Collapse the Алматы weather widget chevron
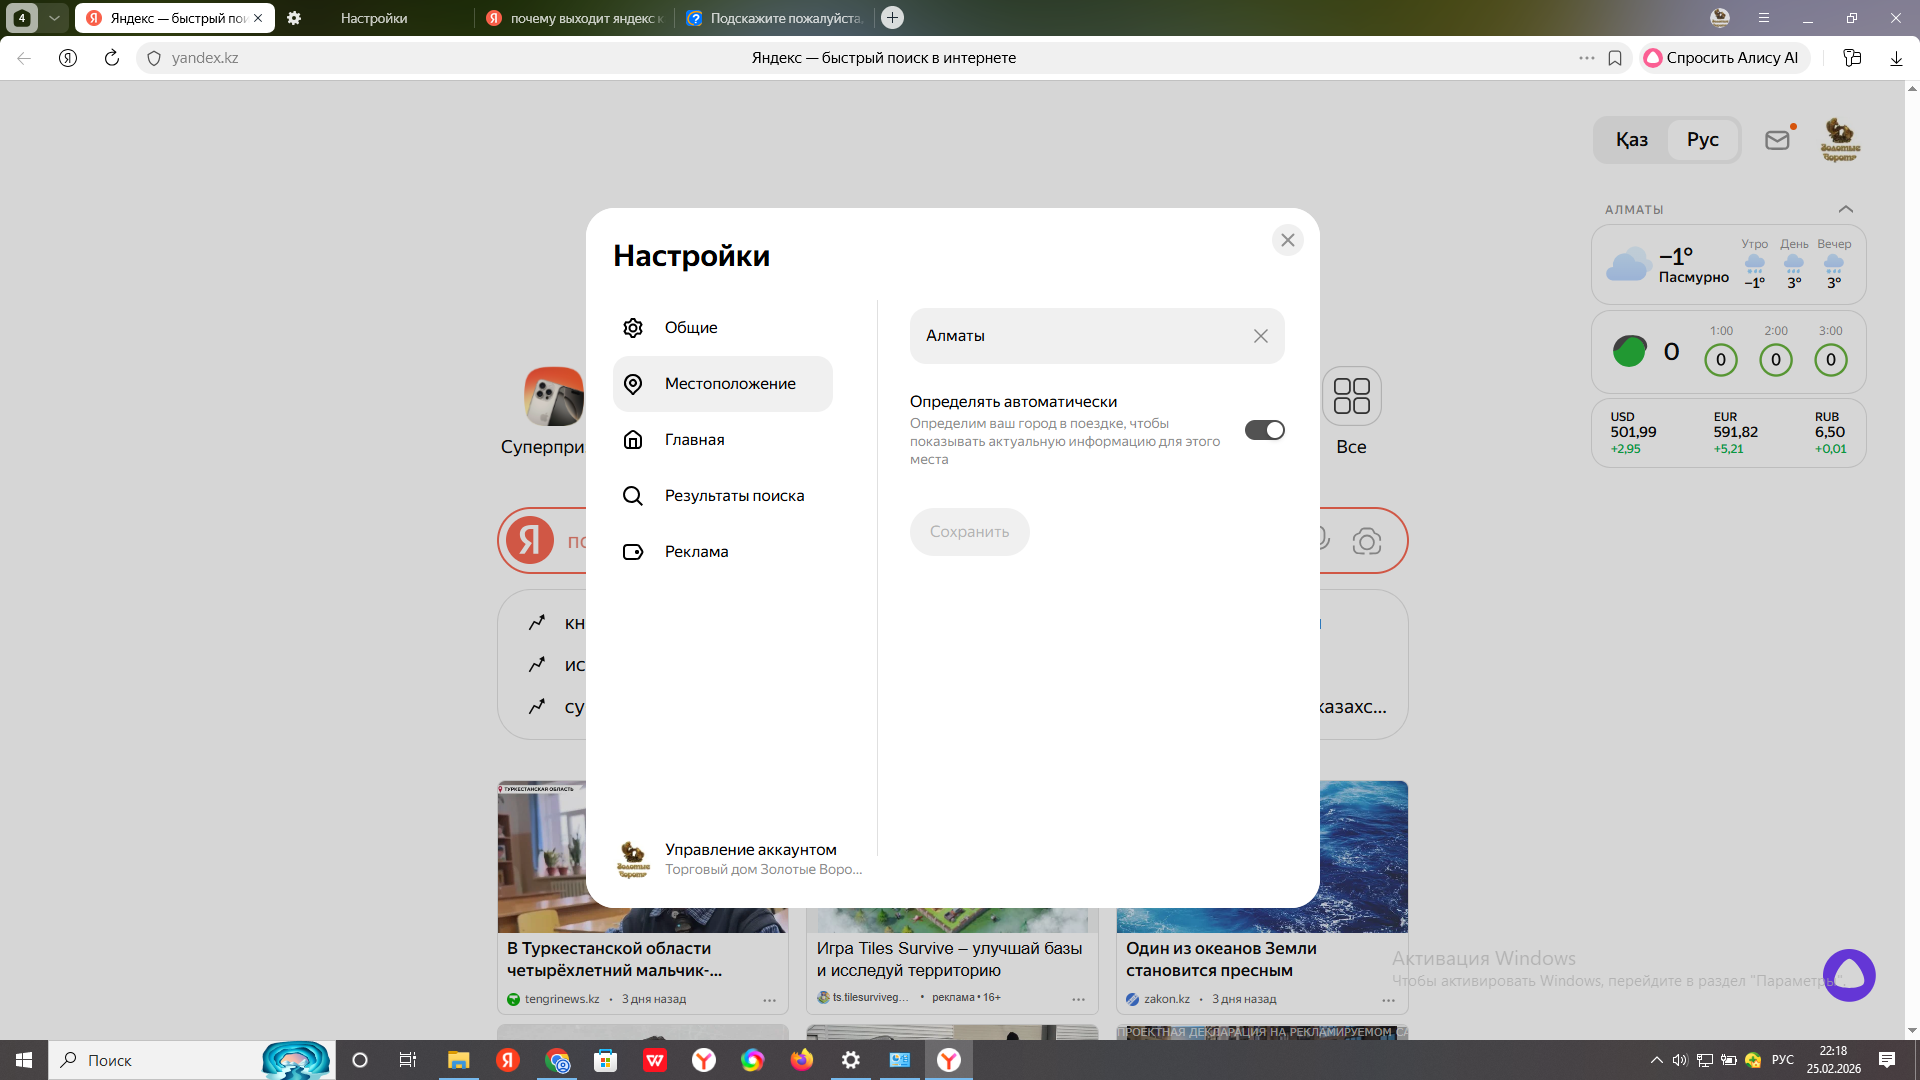 1845,209
